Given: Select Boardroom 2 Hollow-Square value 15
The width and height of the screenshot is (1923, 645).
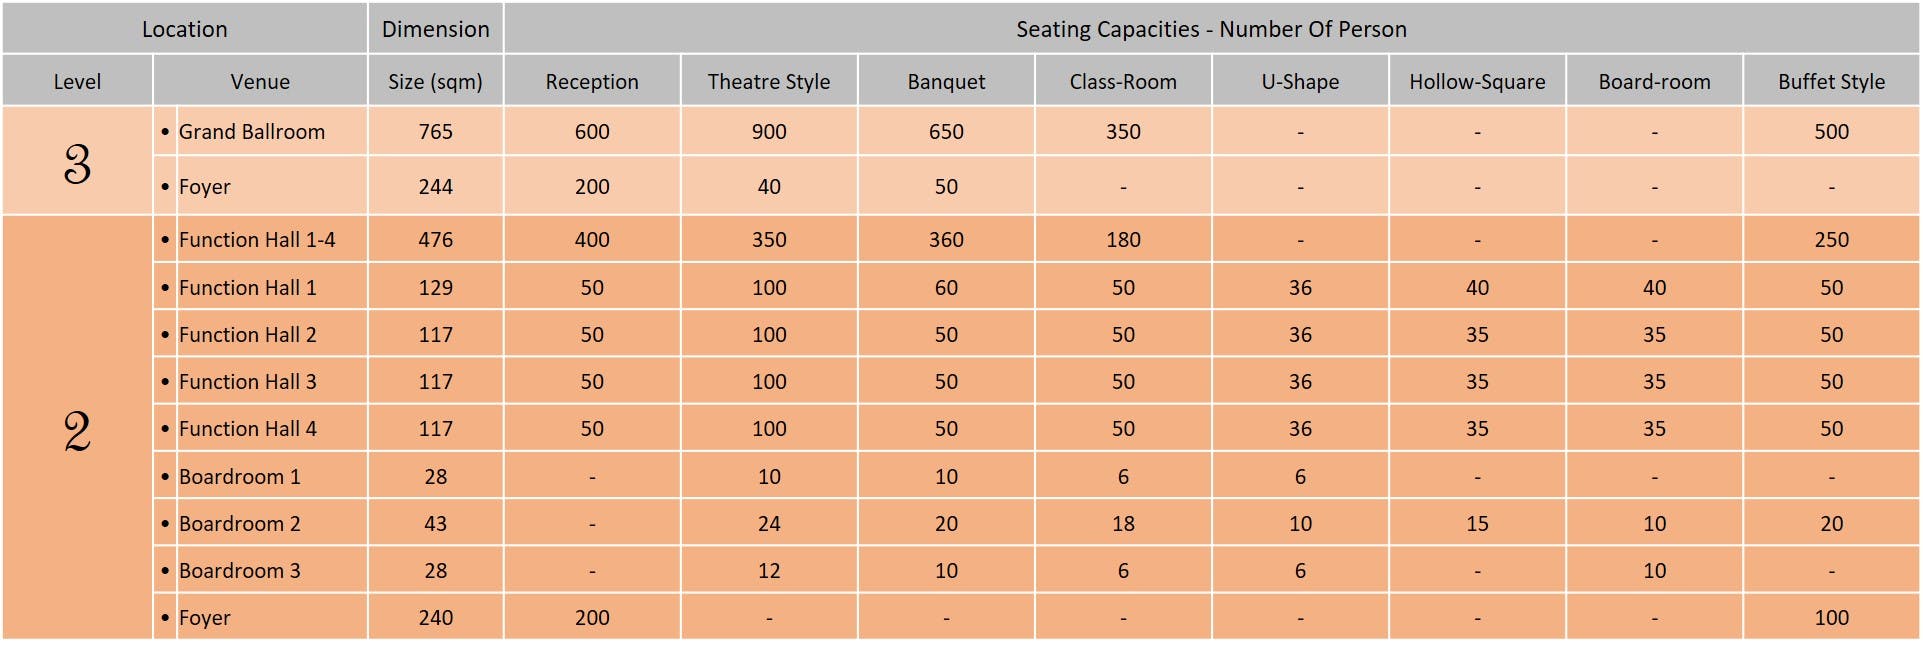Looking at the screenshot, I should point(1477,523).
